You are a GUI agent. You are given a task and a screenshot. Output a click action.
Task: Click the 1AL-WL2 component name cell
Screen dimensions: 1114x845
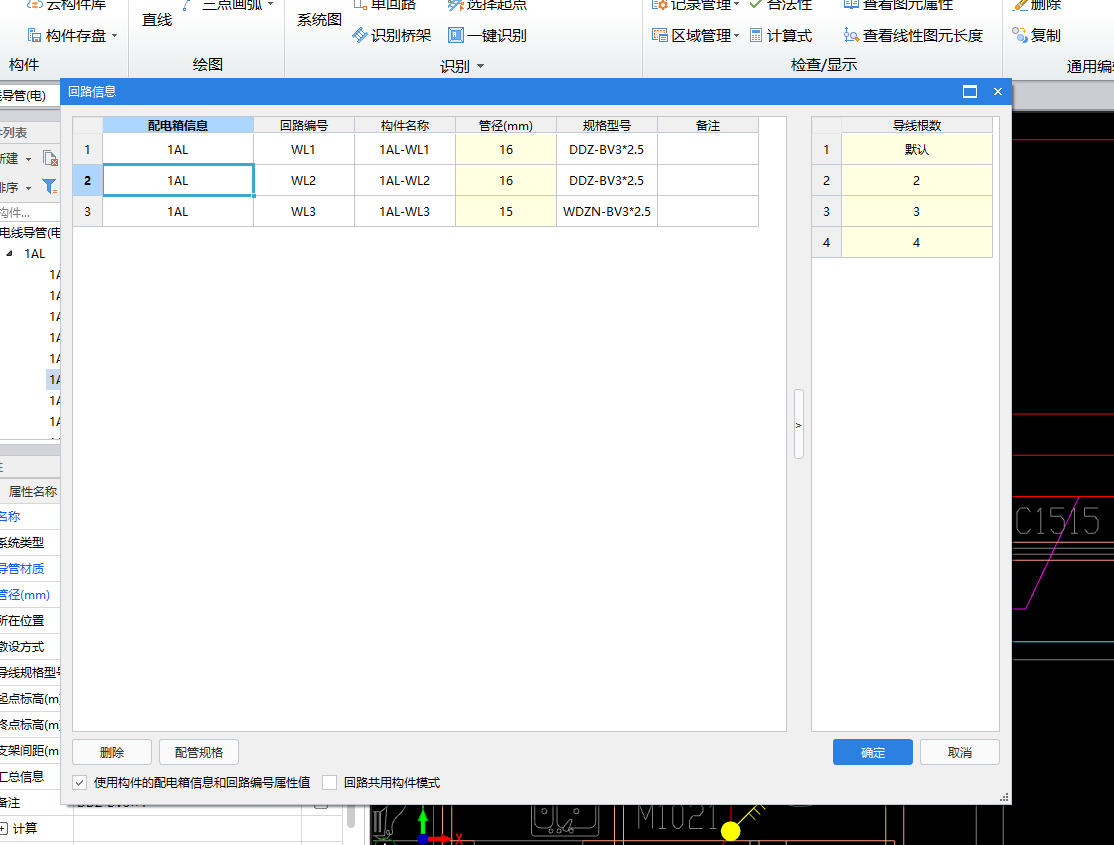(x=404, y=181)
